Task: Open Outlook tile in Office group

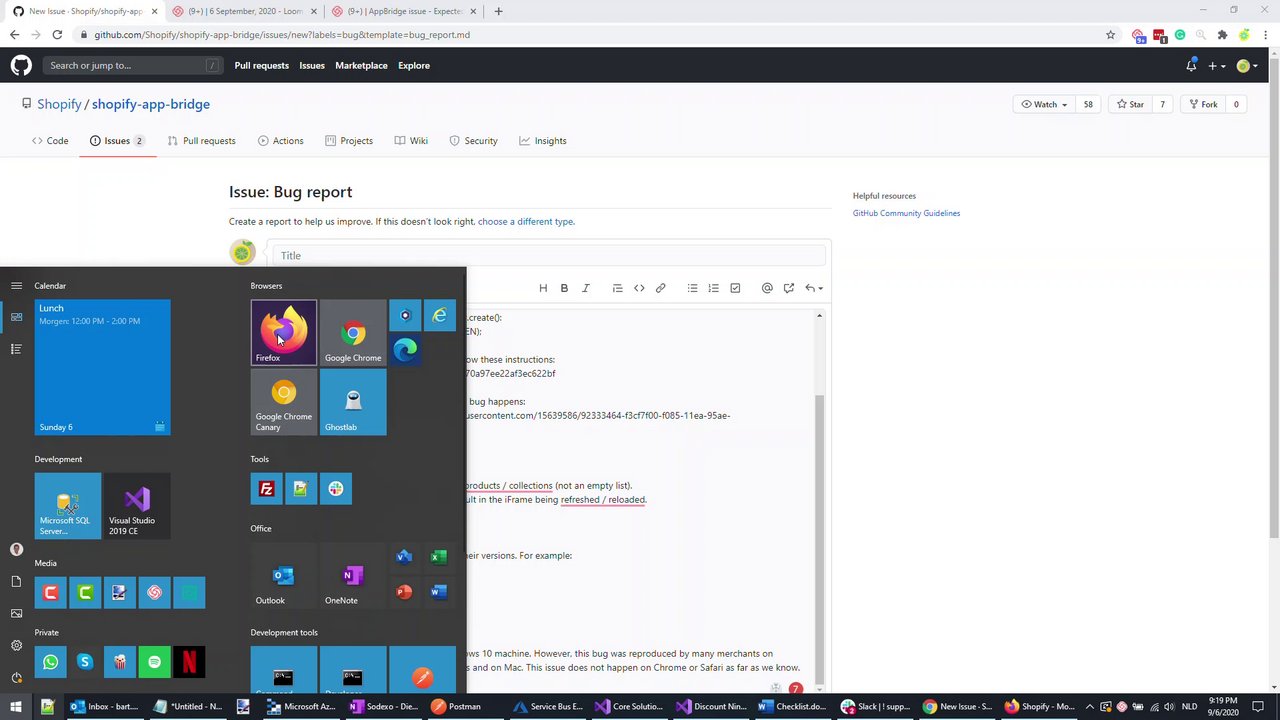Action: 284,575
